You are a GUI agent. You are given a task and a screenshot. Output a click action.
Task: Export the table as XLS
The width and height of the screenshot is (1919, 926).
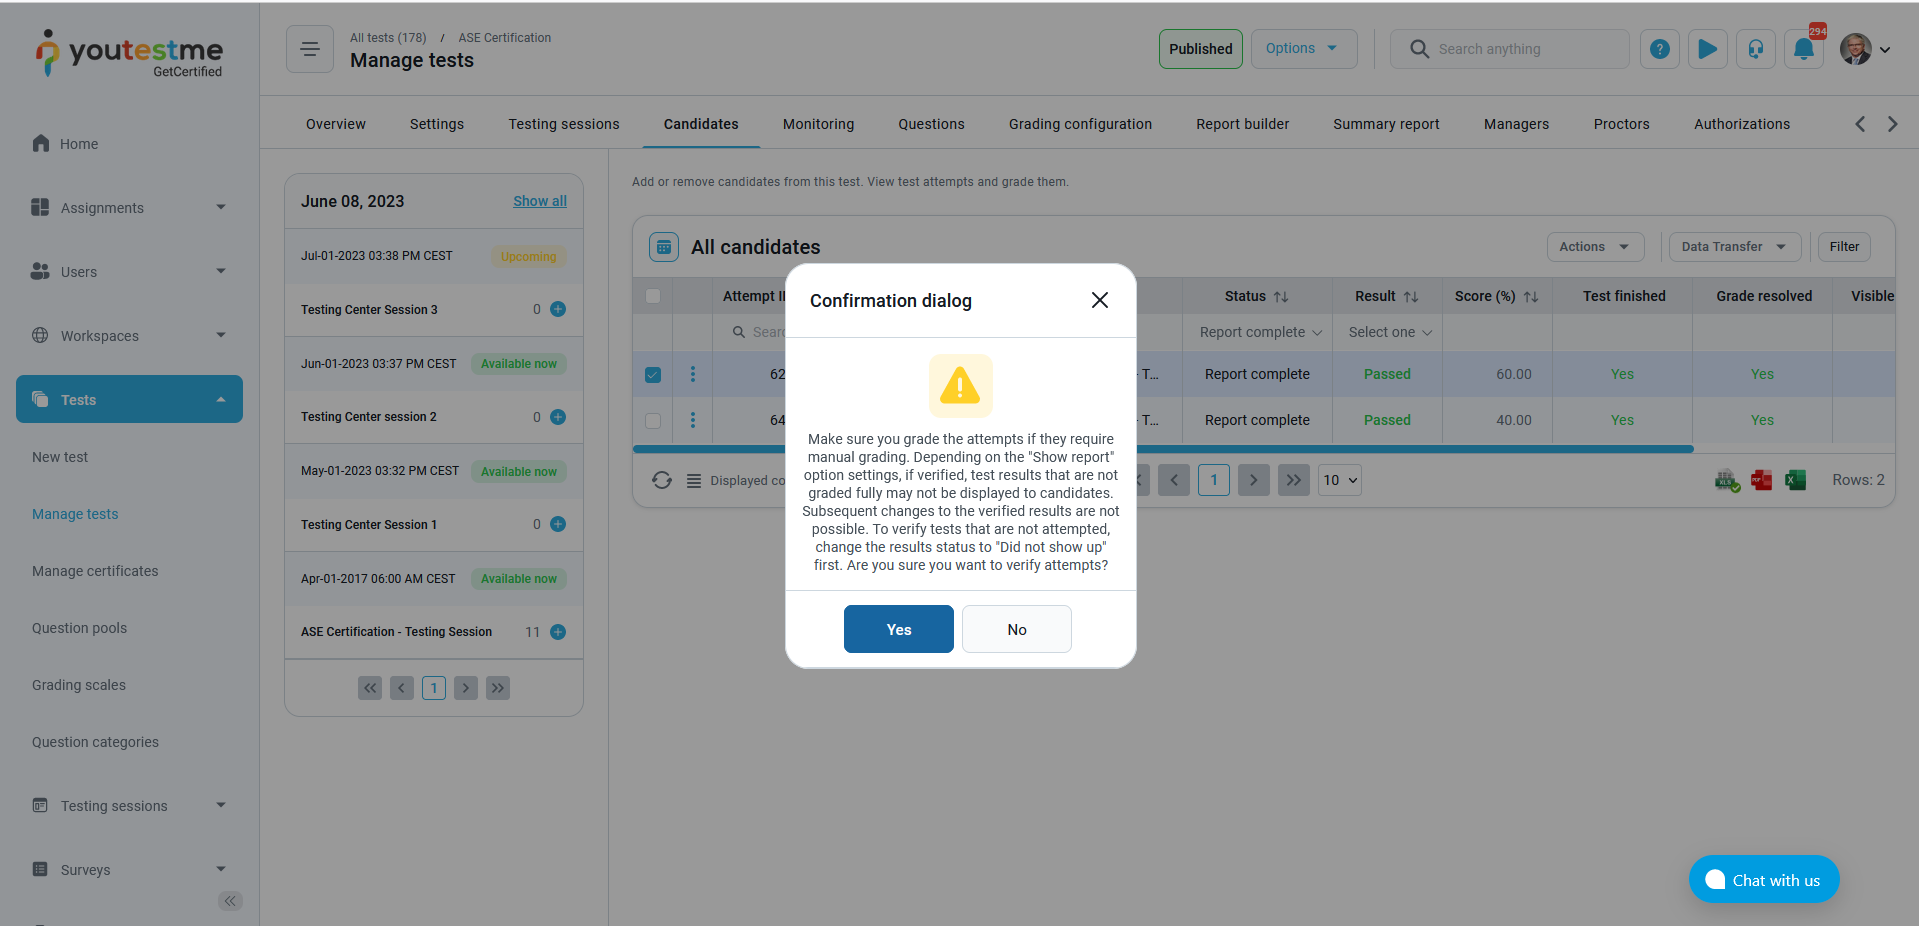pos(1726,480)
